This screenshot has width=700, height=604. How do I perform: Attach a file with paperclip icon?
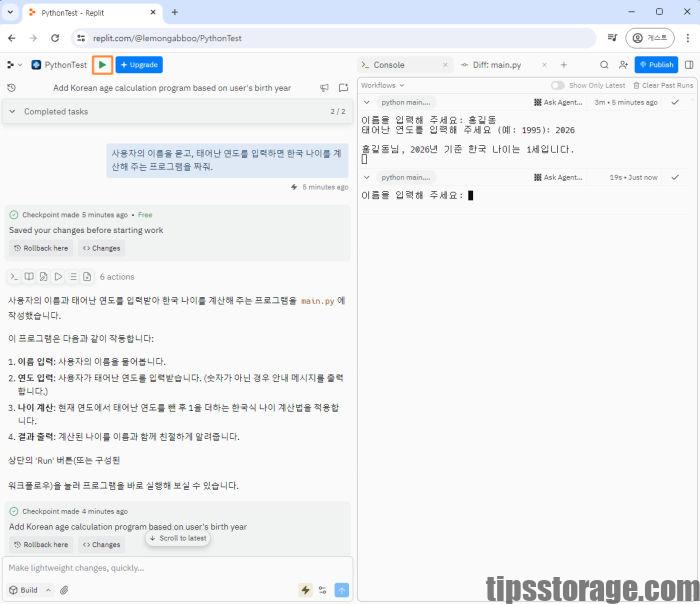pos(64,590)
